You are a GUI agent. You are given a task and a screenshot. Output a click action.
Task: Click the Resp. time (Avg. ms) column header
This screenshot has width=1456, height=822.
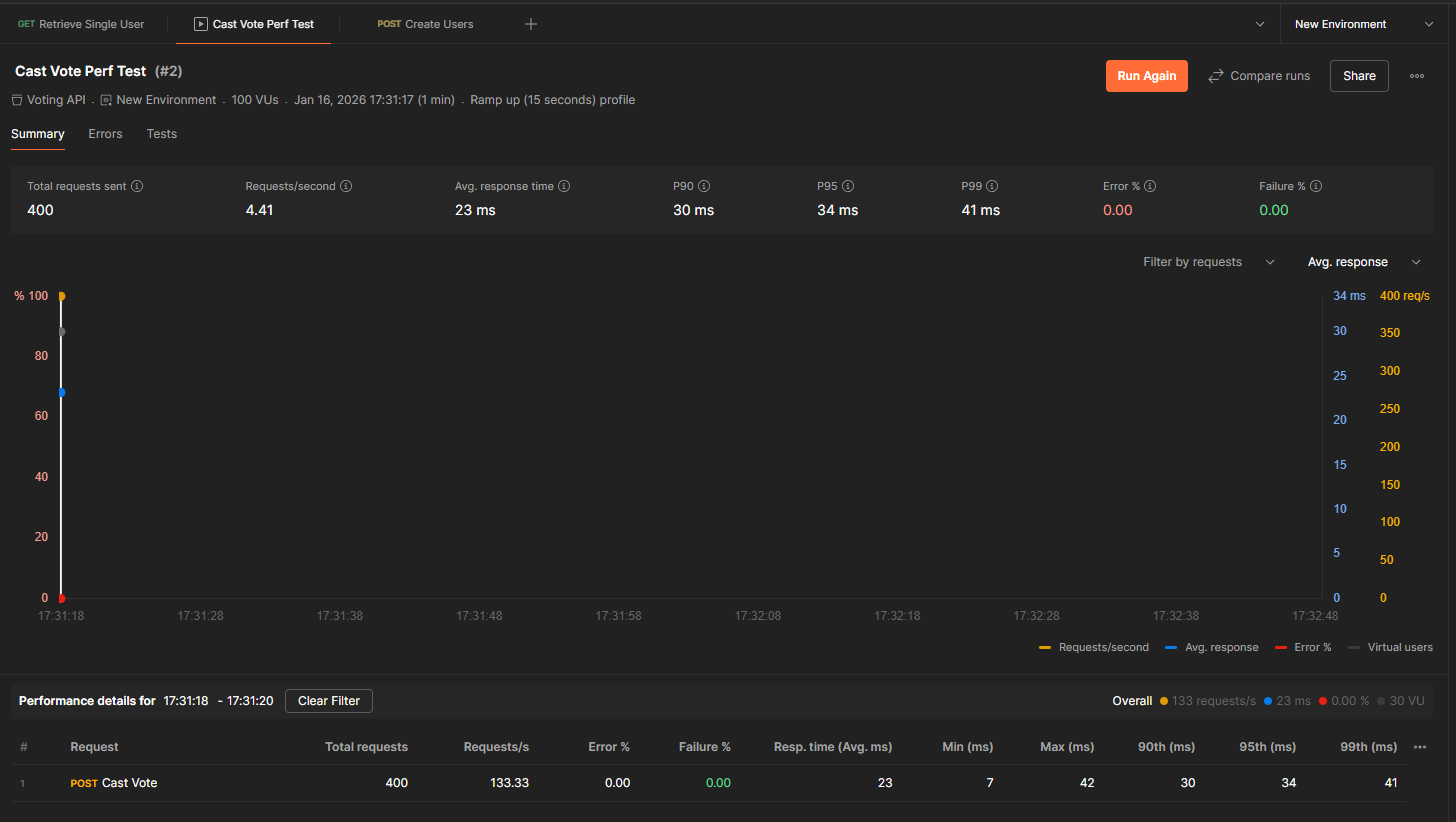tap(833, 747)
